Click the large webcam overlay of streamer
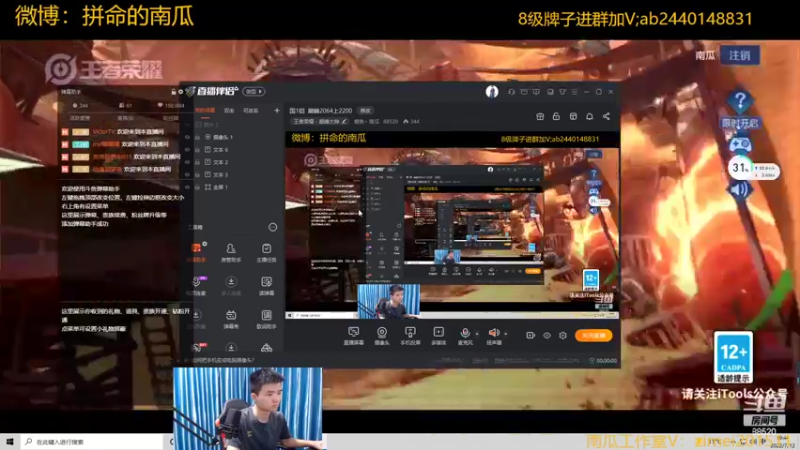The height and width of the screenshot is (450, 800). pos(247,408)
